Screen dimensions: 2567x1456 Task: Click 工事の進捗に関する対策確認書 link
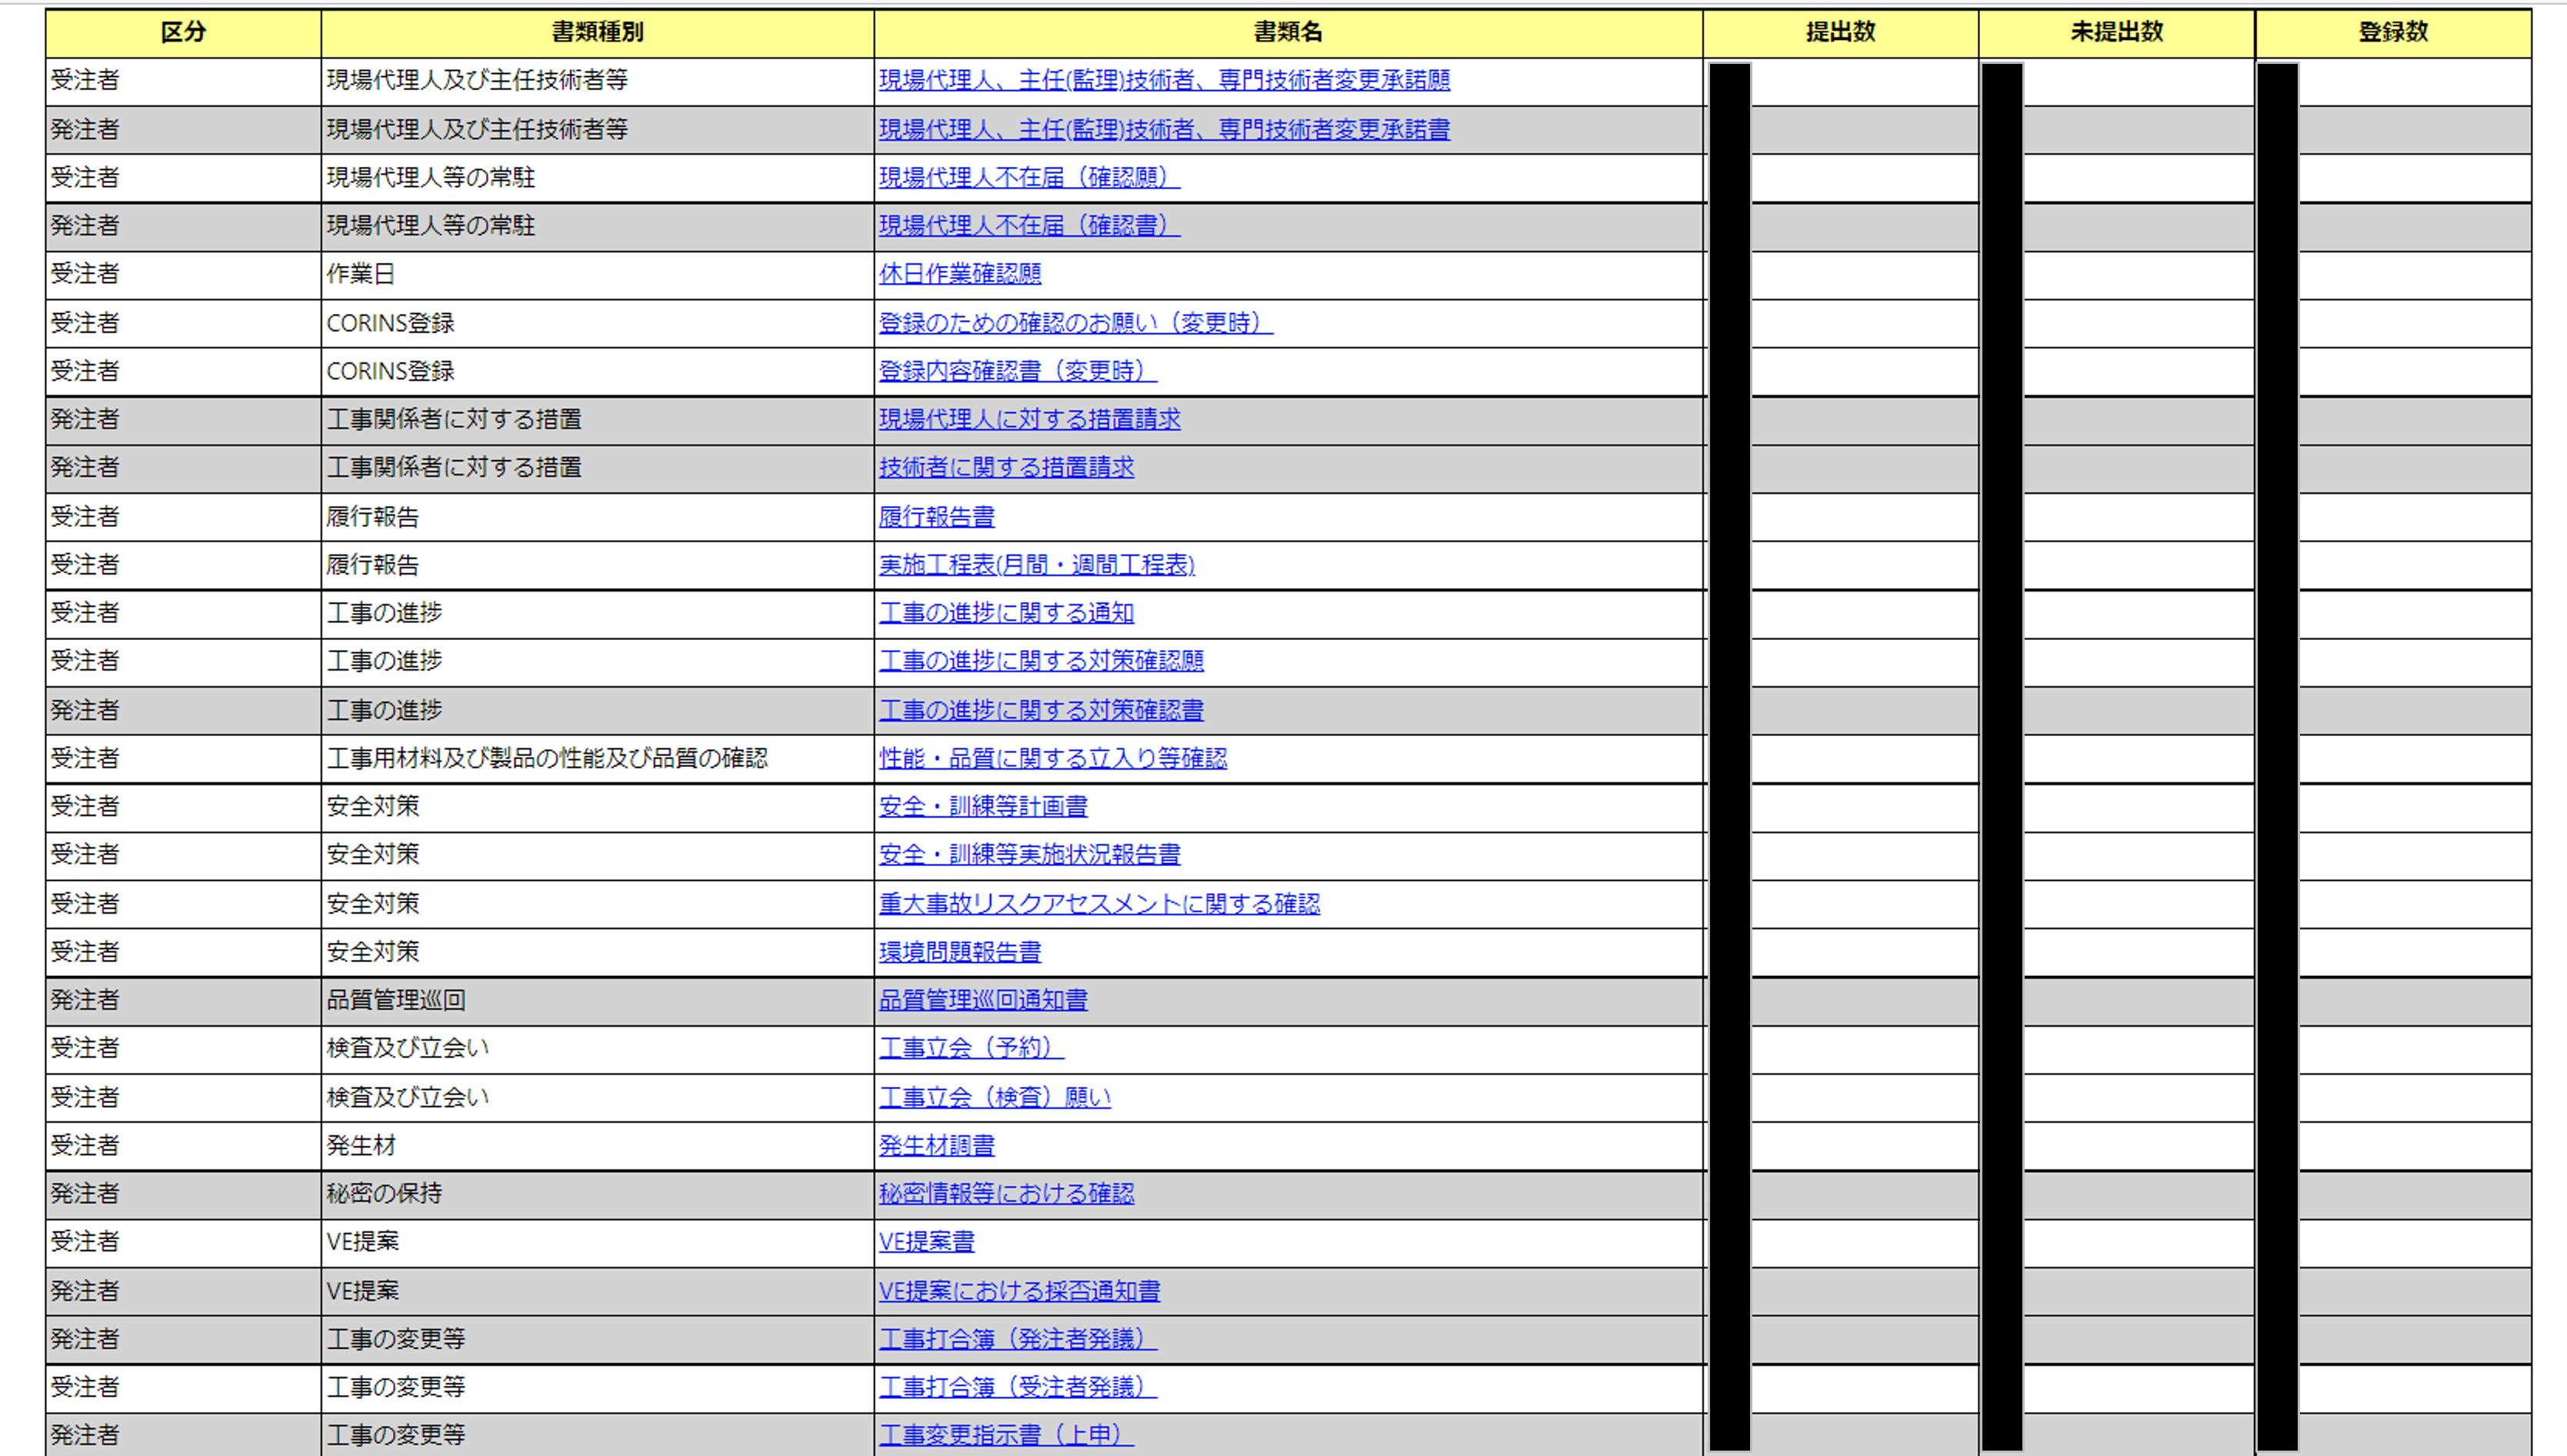tap(1041, 710)
